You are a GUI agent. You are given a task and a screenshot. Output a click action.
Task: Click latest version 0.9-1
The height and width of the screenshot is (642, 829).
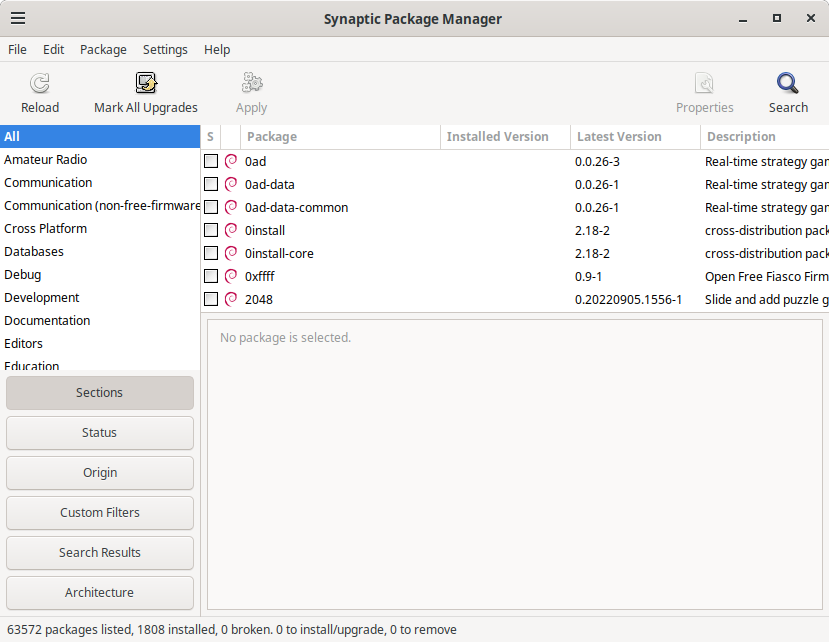click(588, 277)
